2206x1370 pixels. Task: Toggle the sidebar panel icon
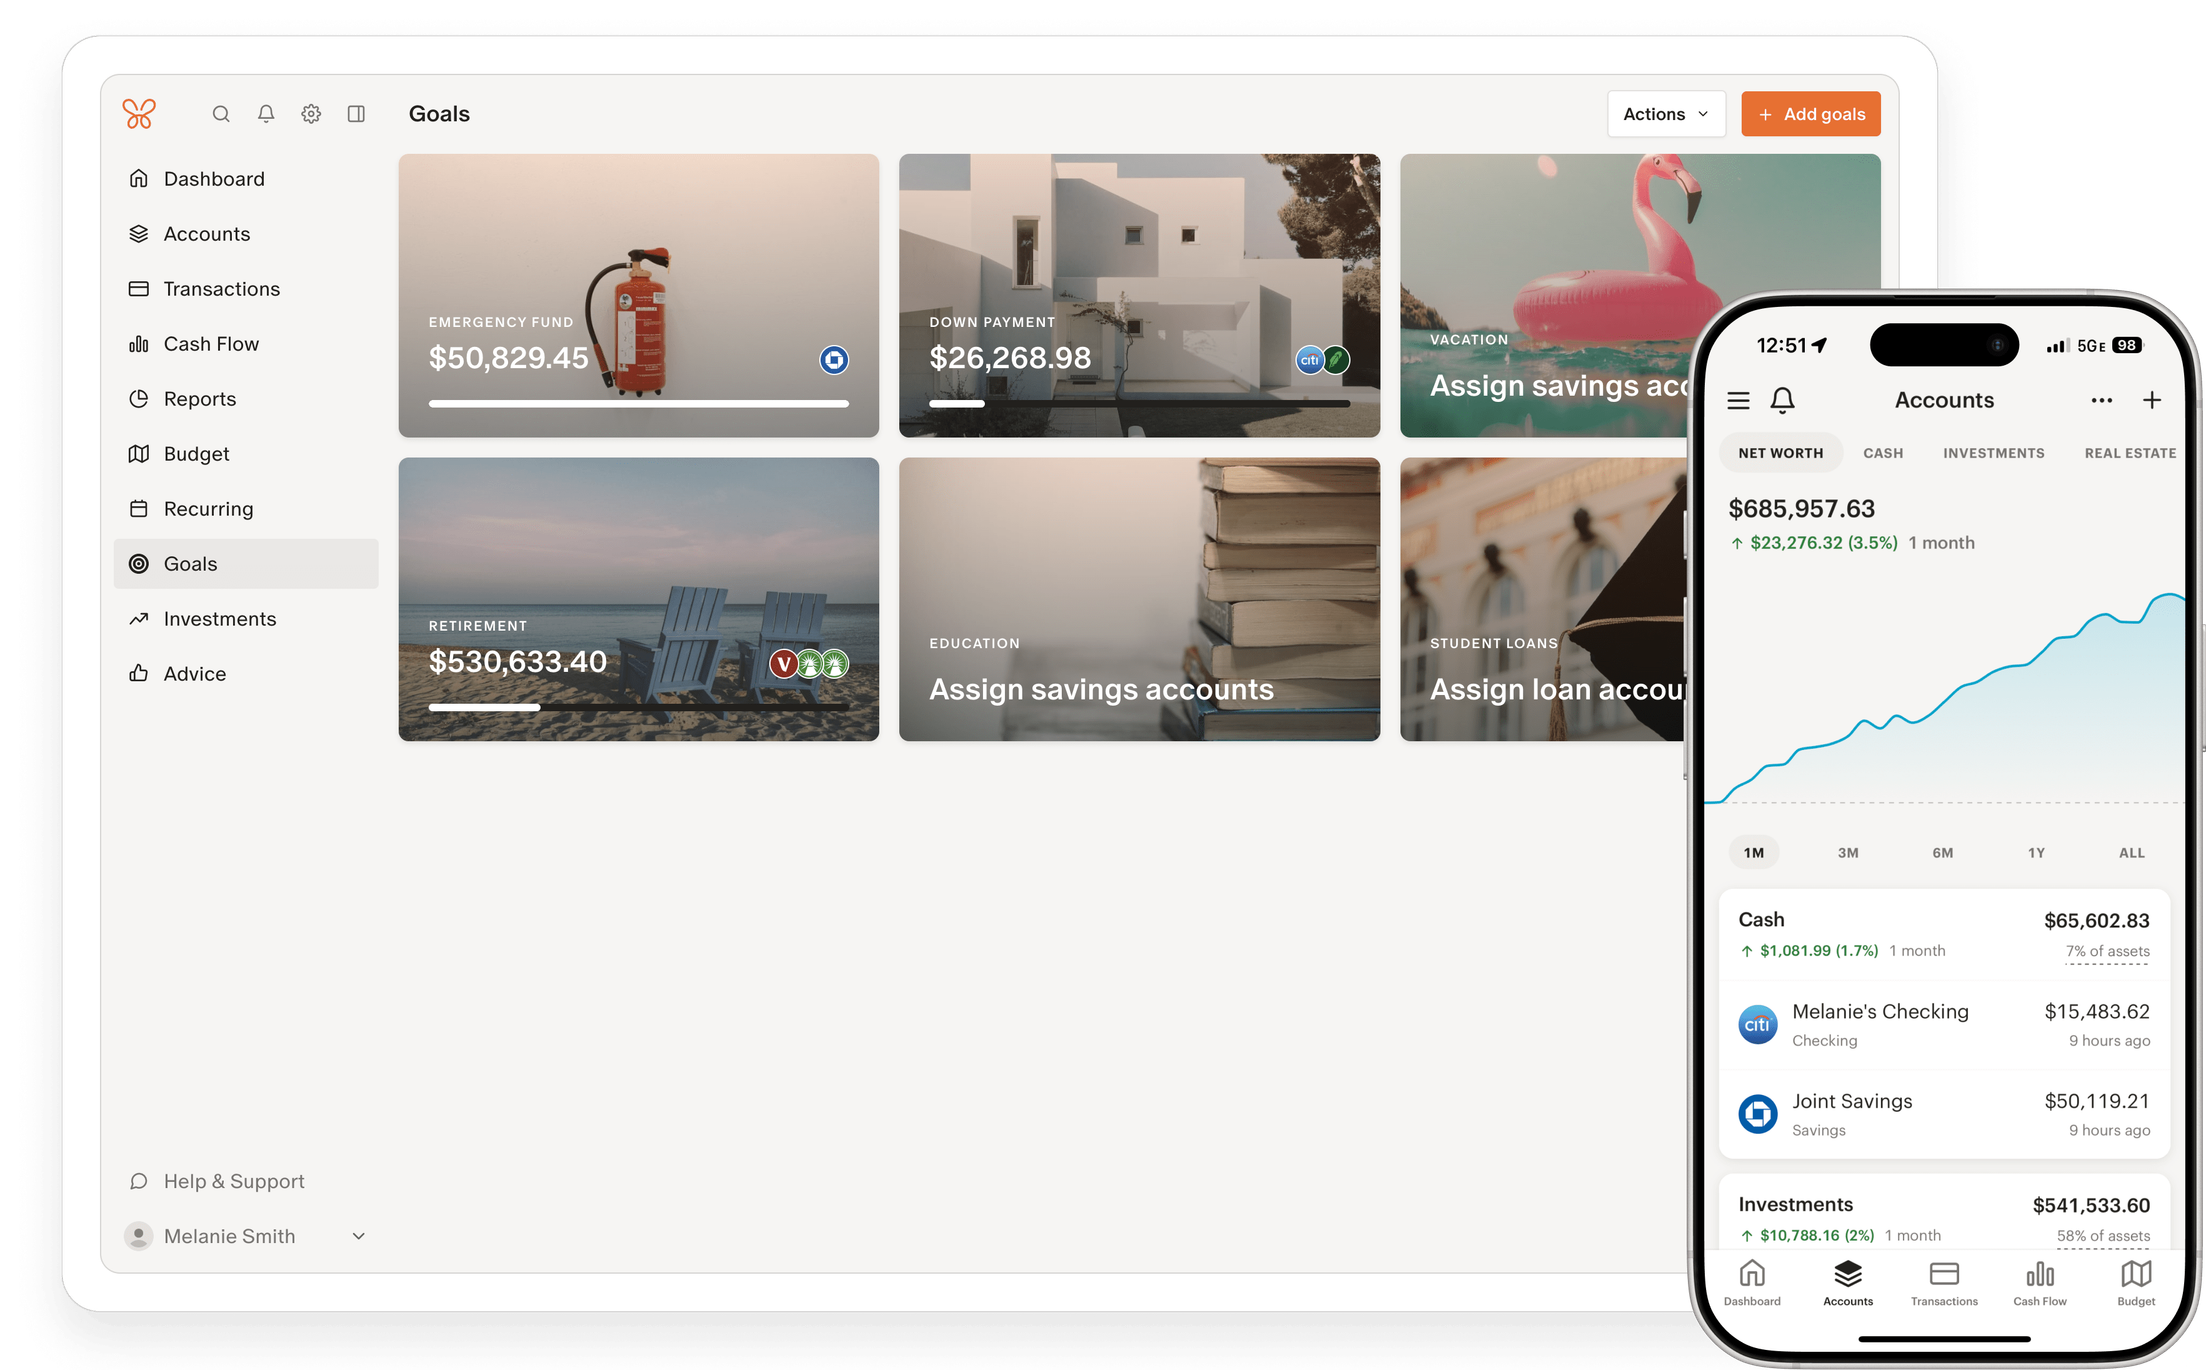[356, 114]
